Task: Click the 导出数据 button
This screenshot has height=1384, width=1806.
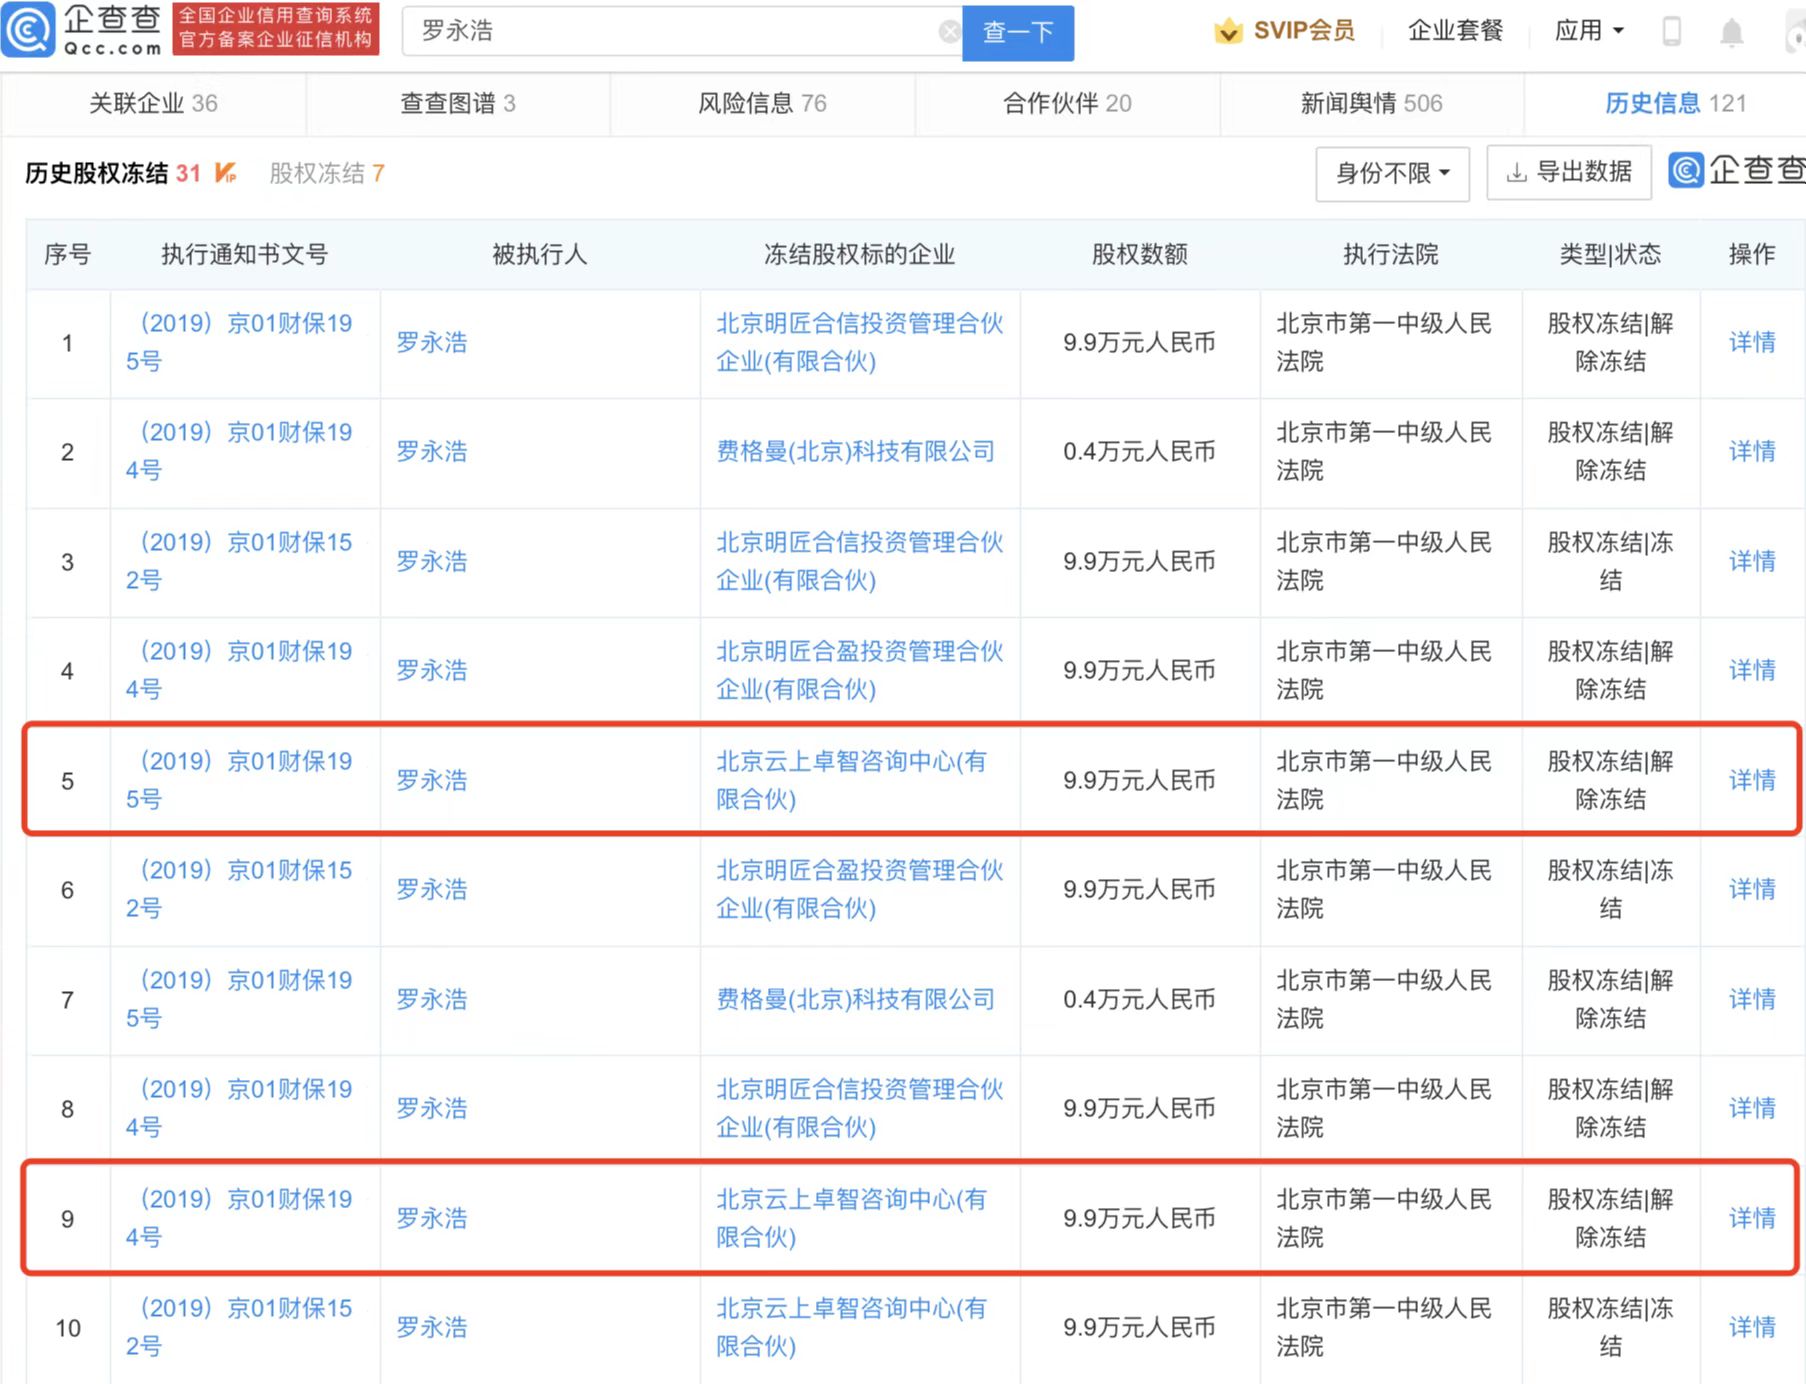Action: (1570, 173)
